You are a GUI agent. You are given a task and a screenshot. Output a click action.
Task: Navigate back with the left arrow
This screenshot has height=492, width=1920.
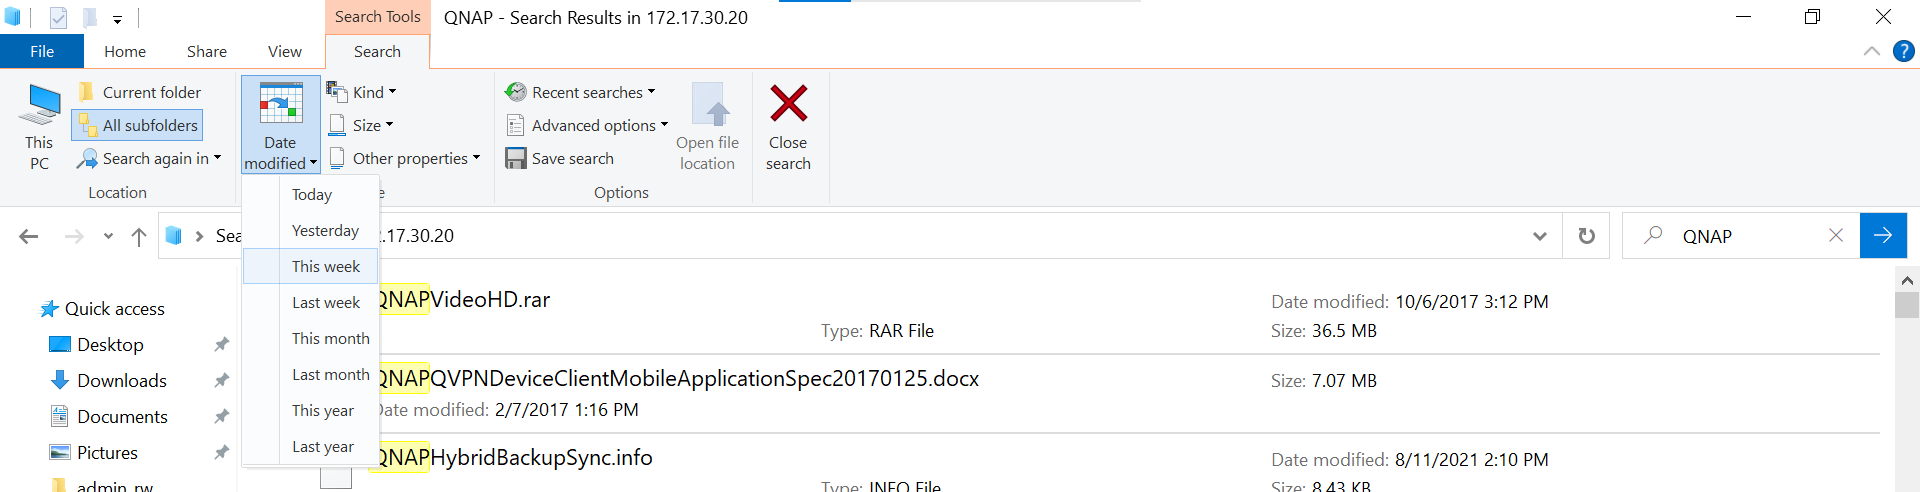click(x=29, y=237)
